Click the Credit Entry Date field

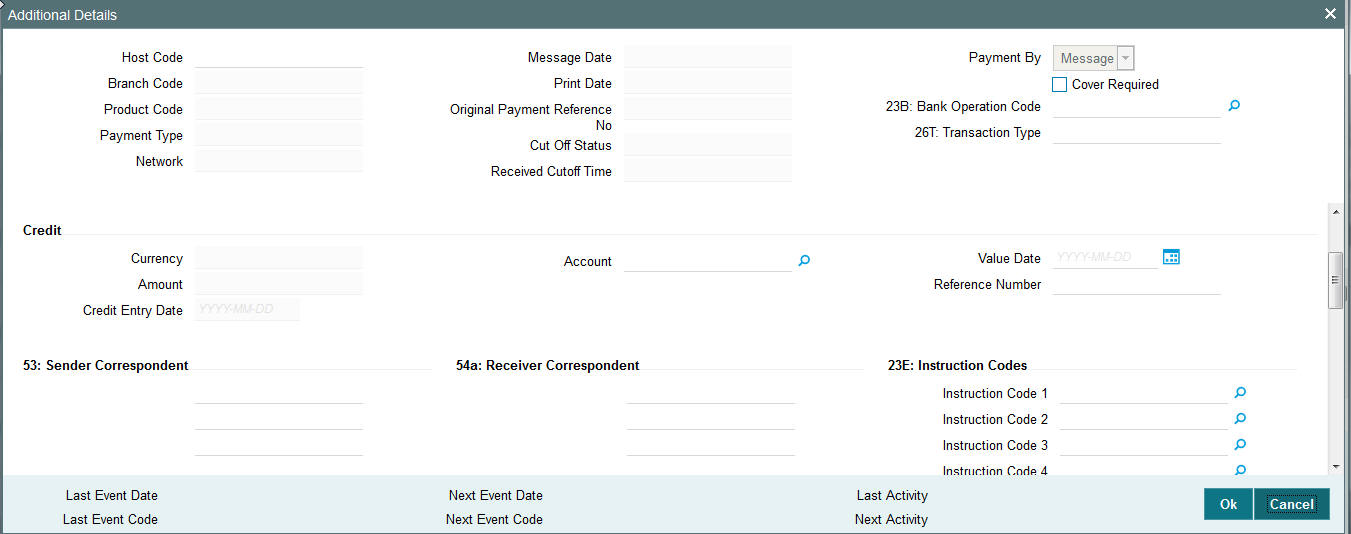pos(247,310)
